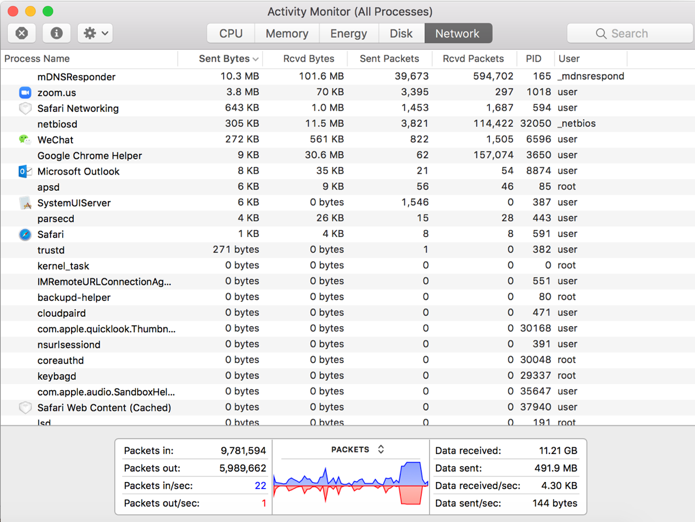
Task: Click the stop process X icon
Action: [x=22, y=33]
